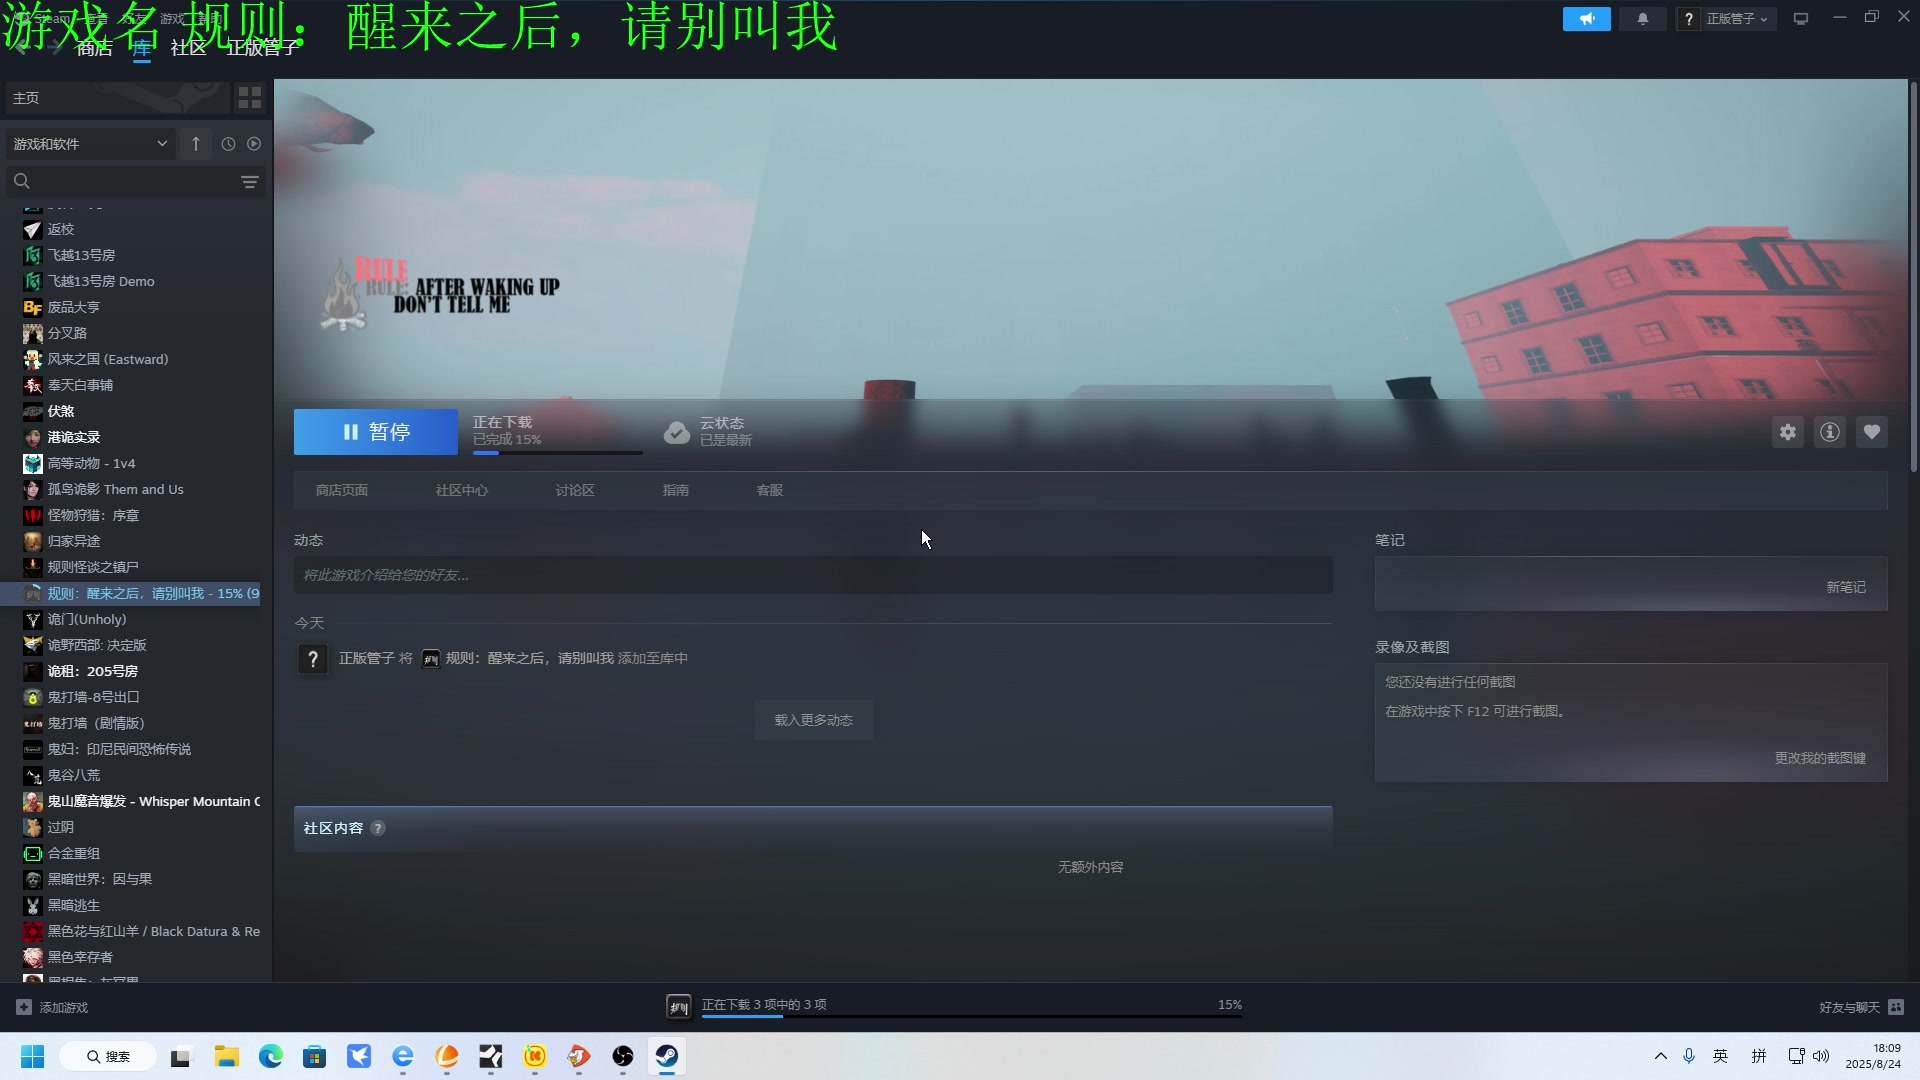Open notifications bell icon
Image resolution: width=1920 pixels, height=1080 pixels.
pyautogui.click(x=1643, y=19)
